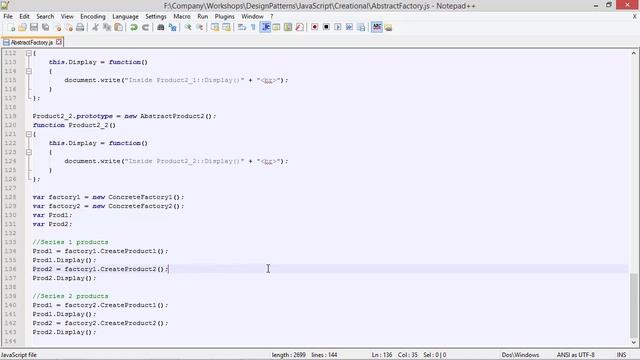The image size is (640, 360).
Task: Click the '//Series 1 products' comment line
Action: pos(70,242)
